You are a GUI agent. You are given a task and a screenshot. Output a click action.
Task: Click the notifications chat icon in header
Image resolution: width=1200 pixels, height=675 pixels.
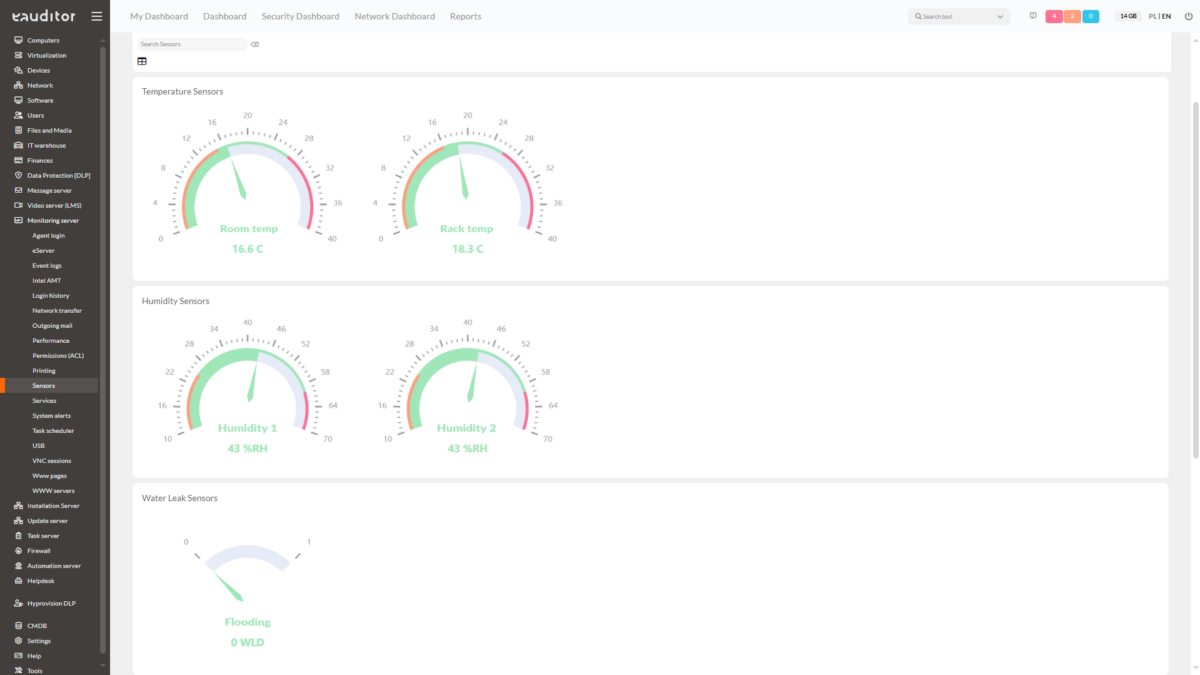1033,16
